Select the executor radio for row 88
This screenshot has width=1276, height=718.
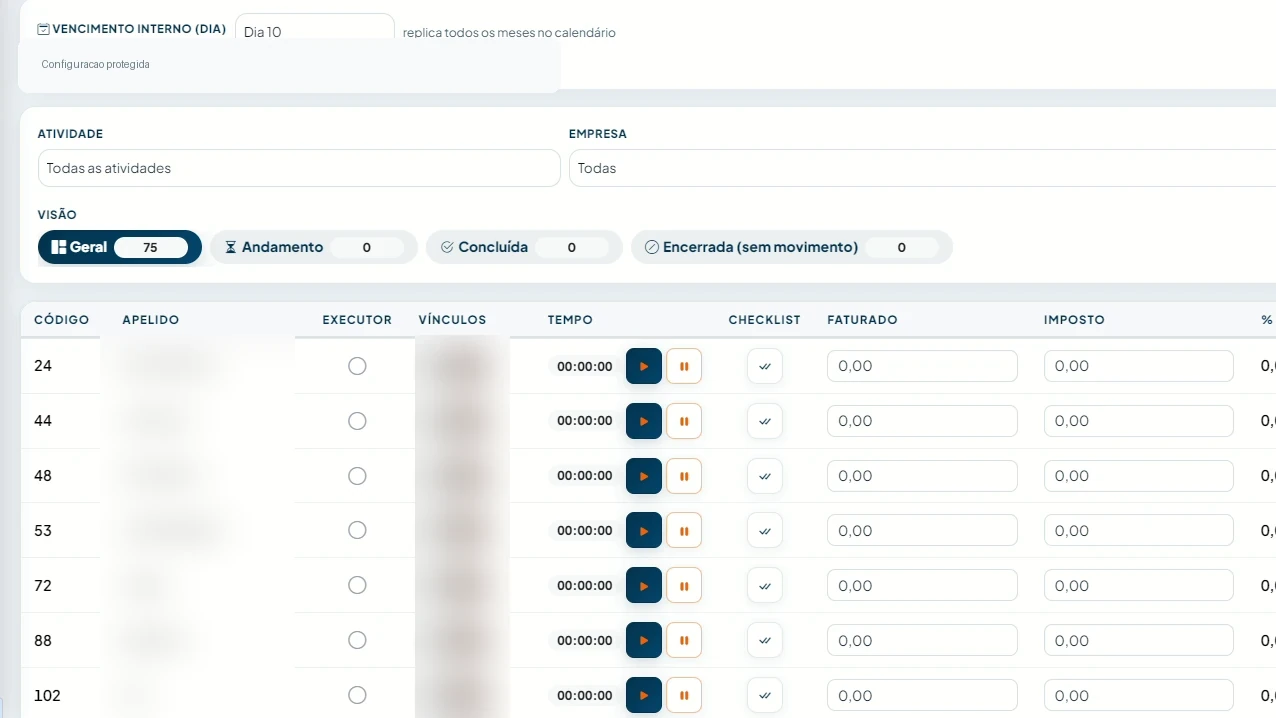coord(357,641)
